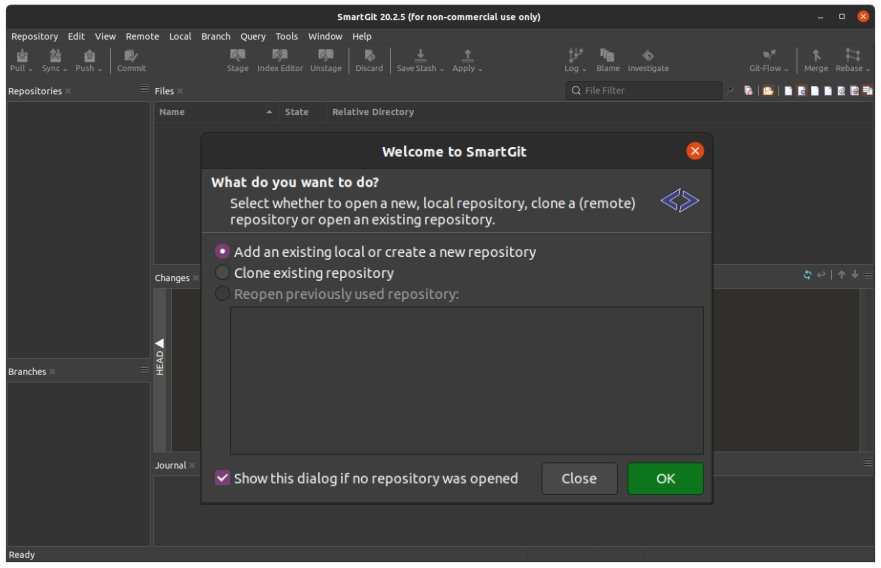Viewport: 881px width, 568px height.
Task: Click the Rebase toolbar icon
Action: (x=852, y=55)
